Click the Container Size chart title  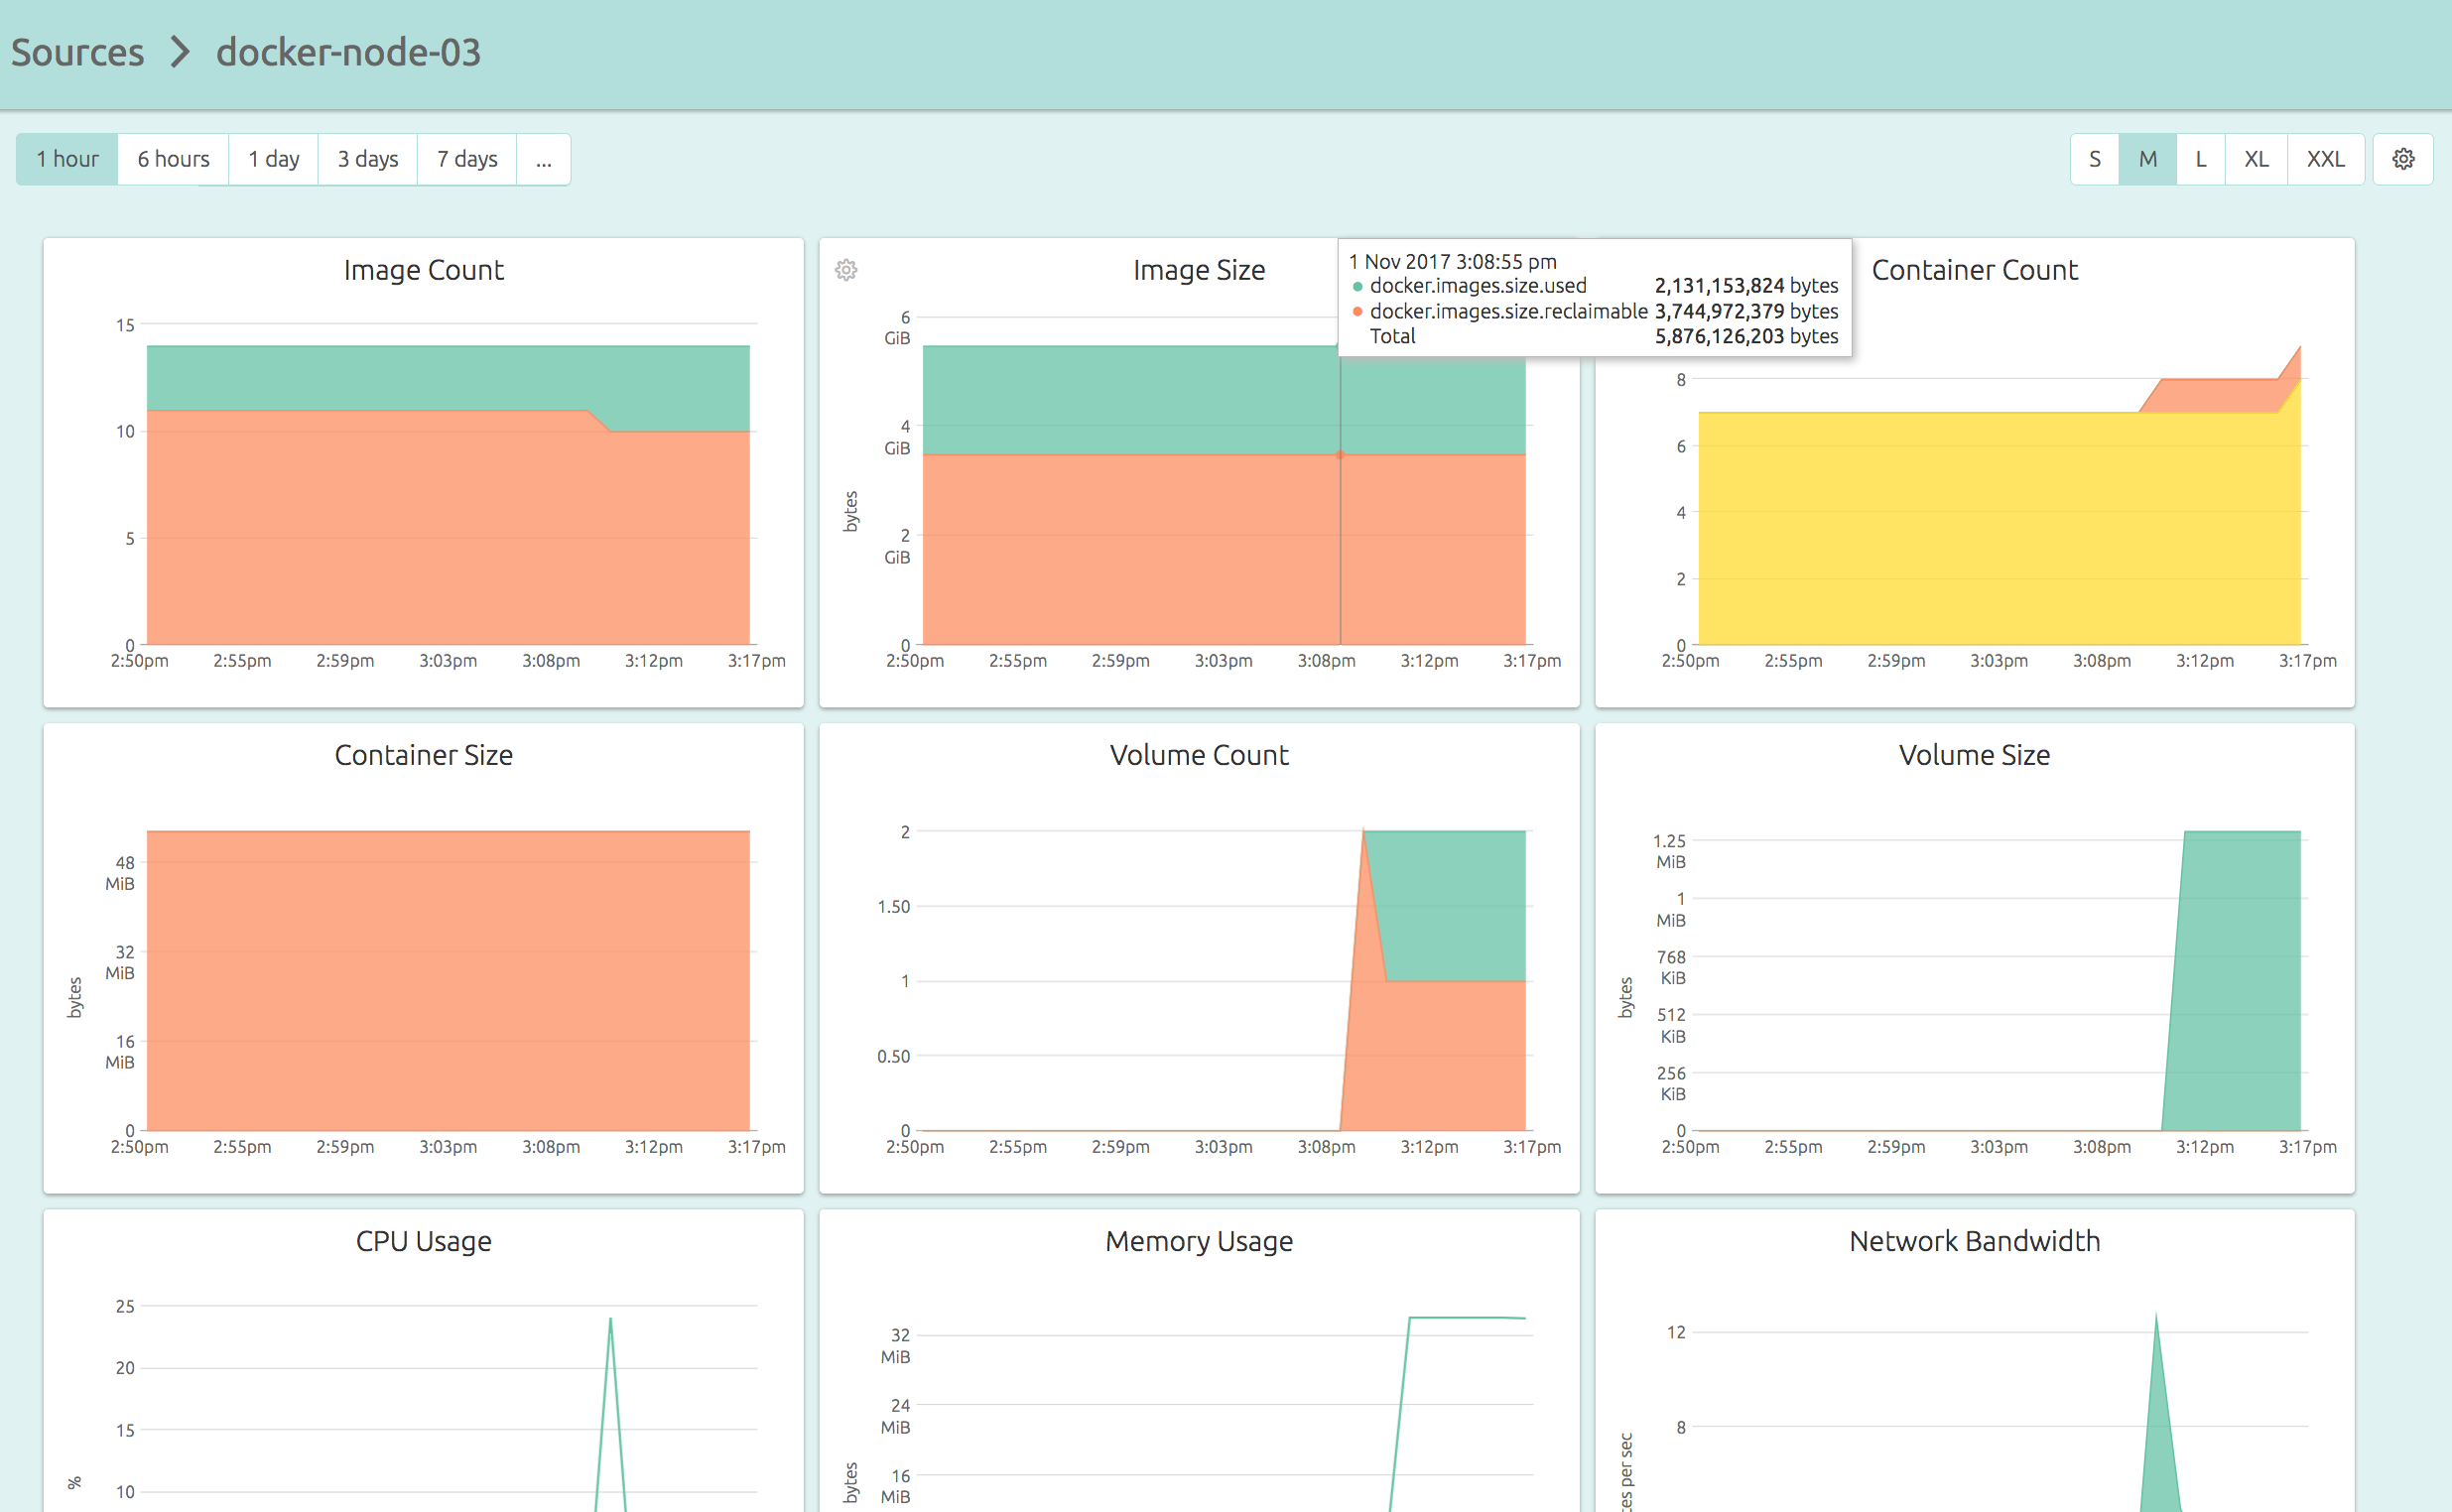click(x=423, y=755)
